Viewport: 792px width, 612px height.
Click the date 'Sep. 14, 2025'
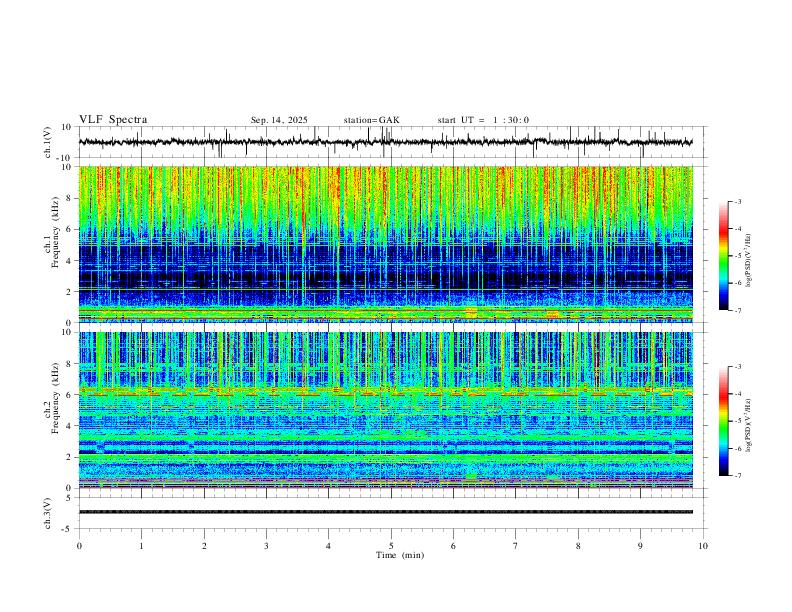(x=279, y=120)
